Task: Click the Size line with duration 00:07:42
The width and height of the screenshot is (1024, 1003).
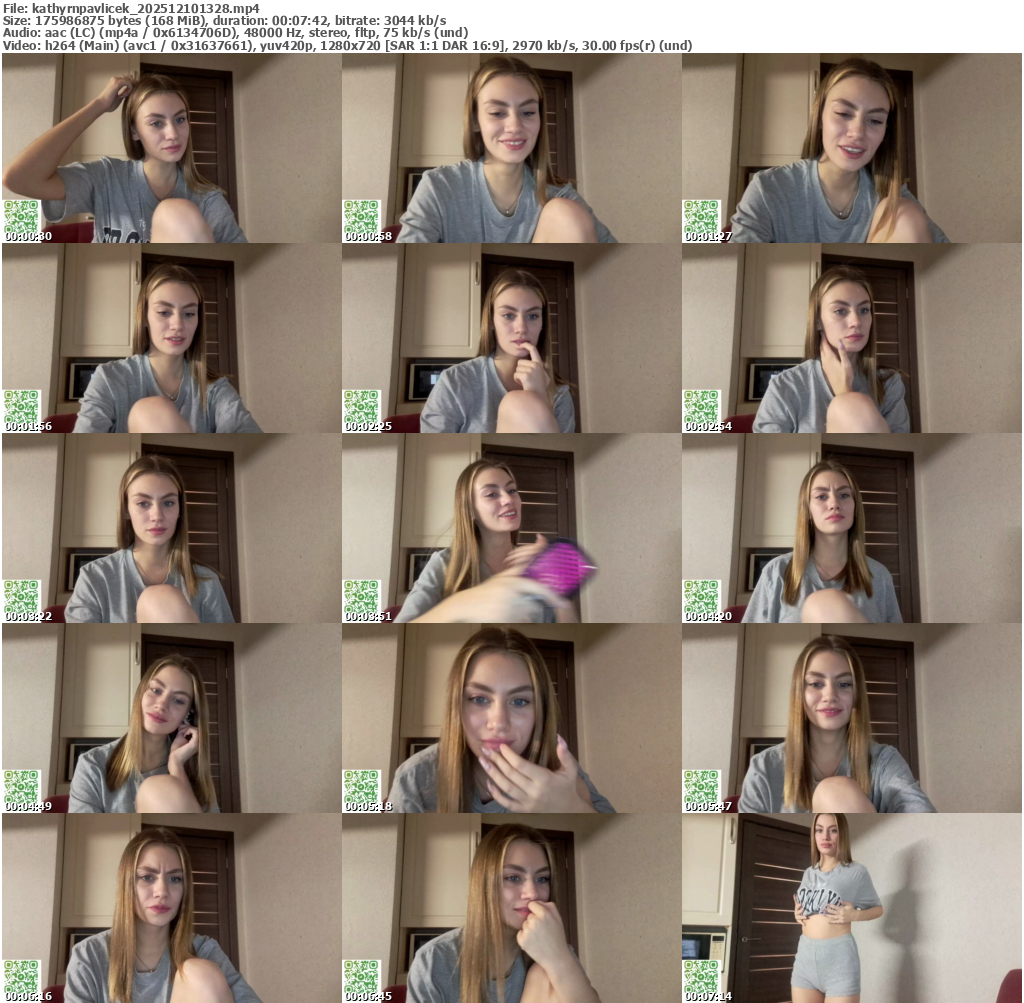Action: coord(225,21)
